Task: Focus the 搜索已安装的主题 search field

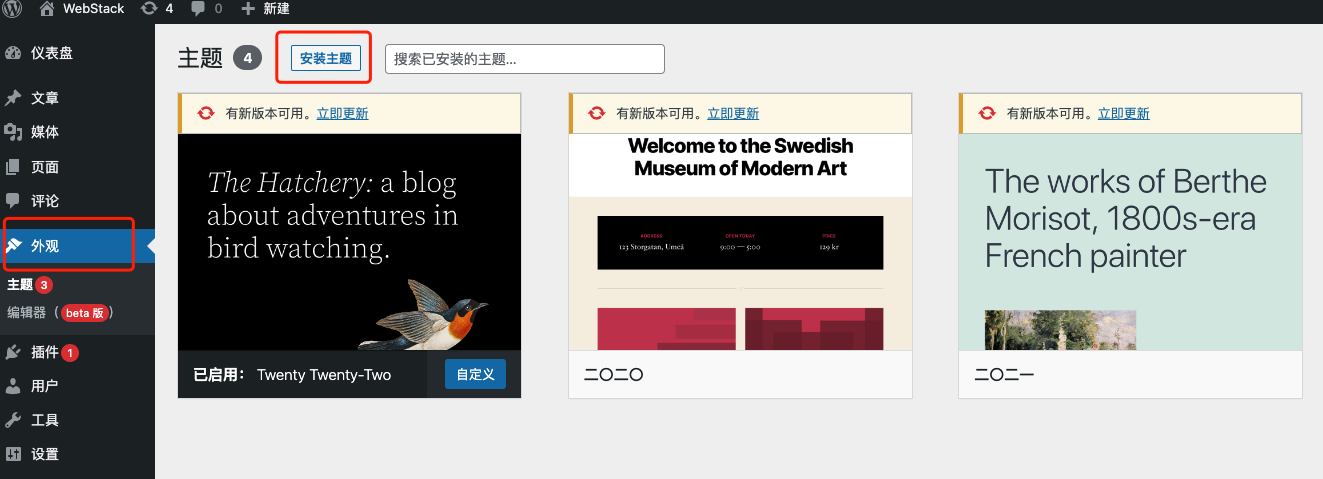Action: coord(525,59)
